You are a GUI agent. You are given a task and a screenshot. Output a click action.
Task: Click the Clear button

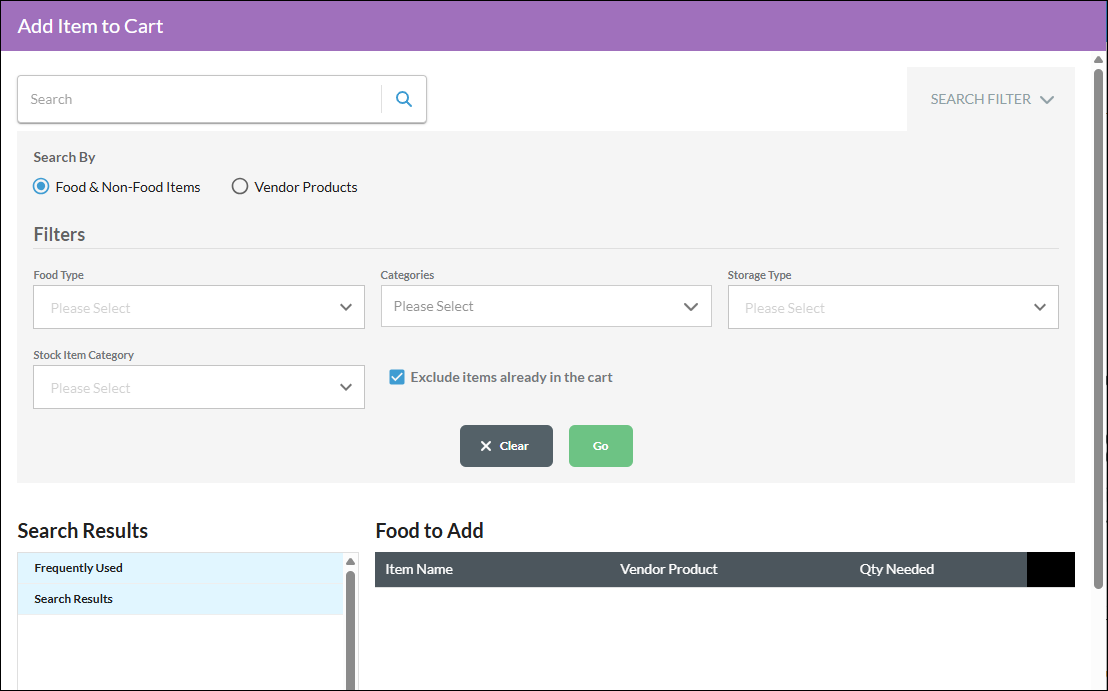point(506,446)
